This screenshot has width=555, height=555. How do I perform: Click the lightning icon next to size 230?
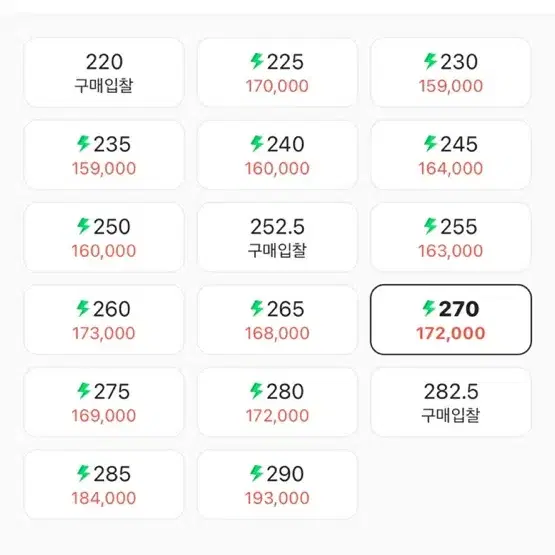431,61
